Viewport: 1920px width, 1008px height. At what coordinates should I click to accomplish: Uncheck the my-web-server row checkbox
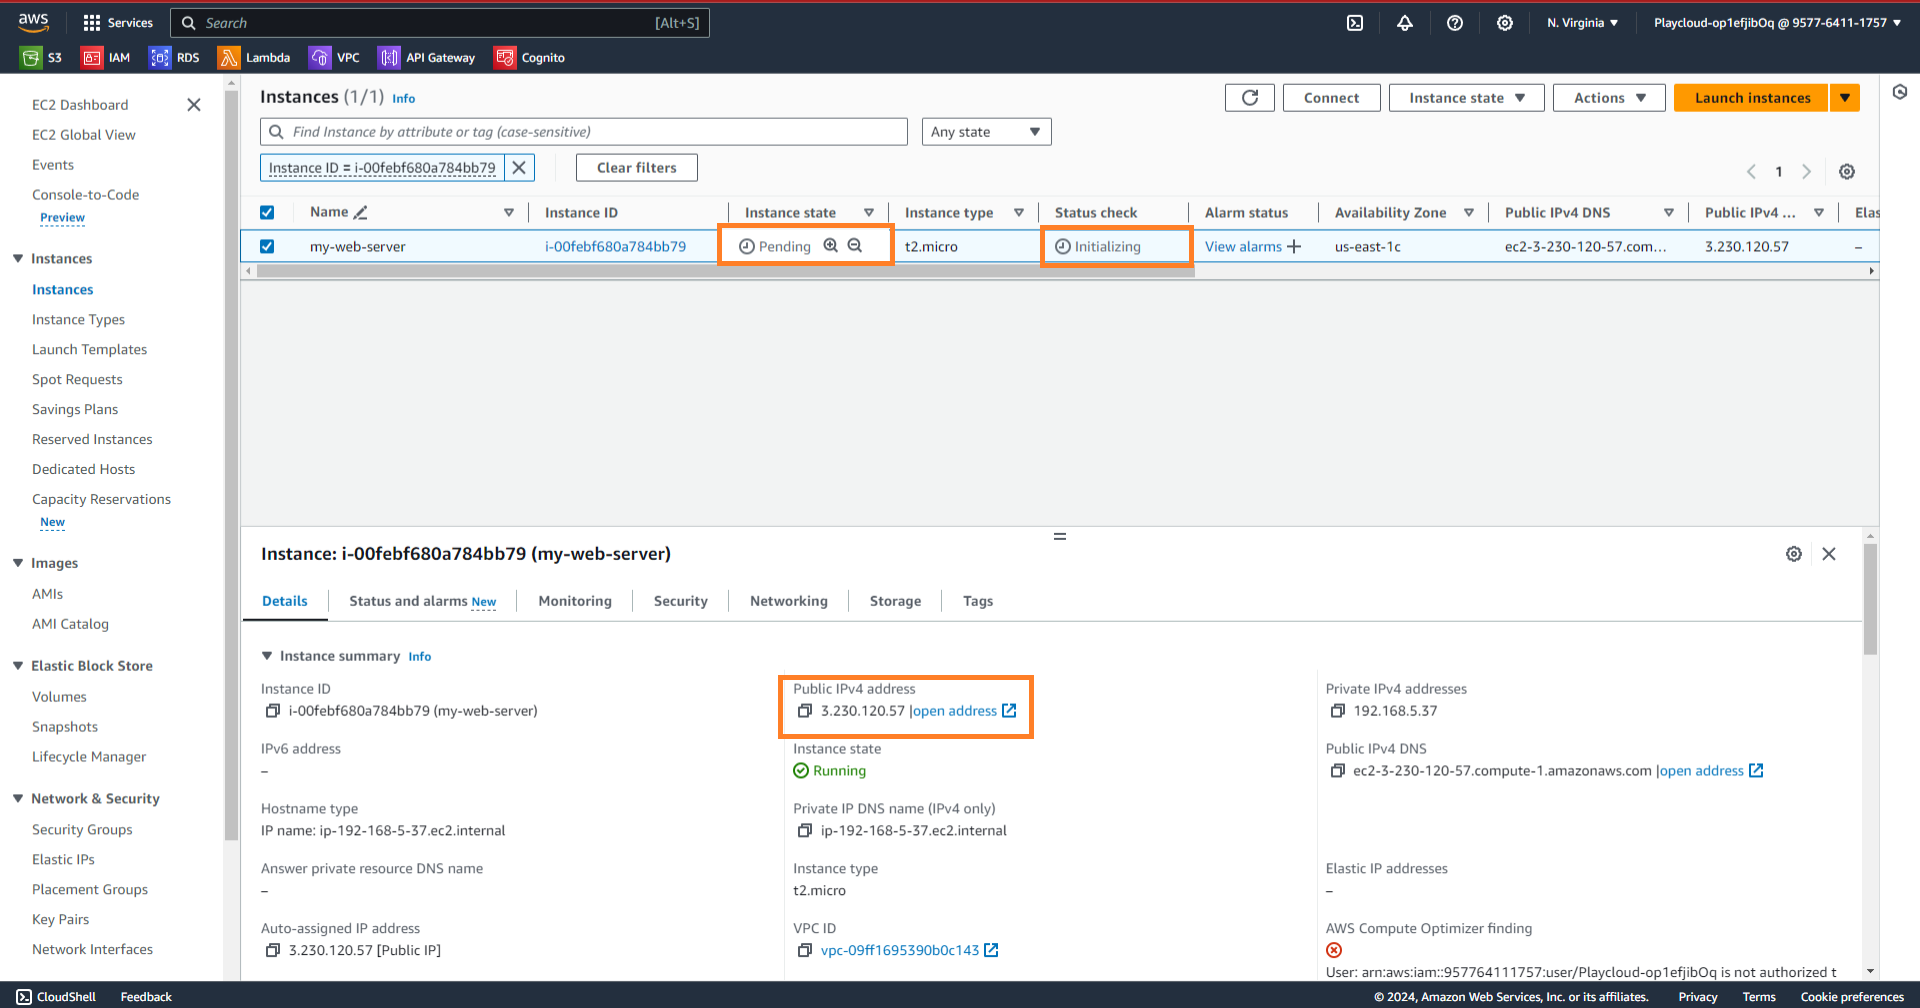pos(267,246)
